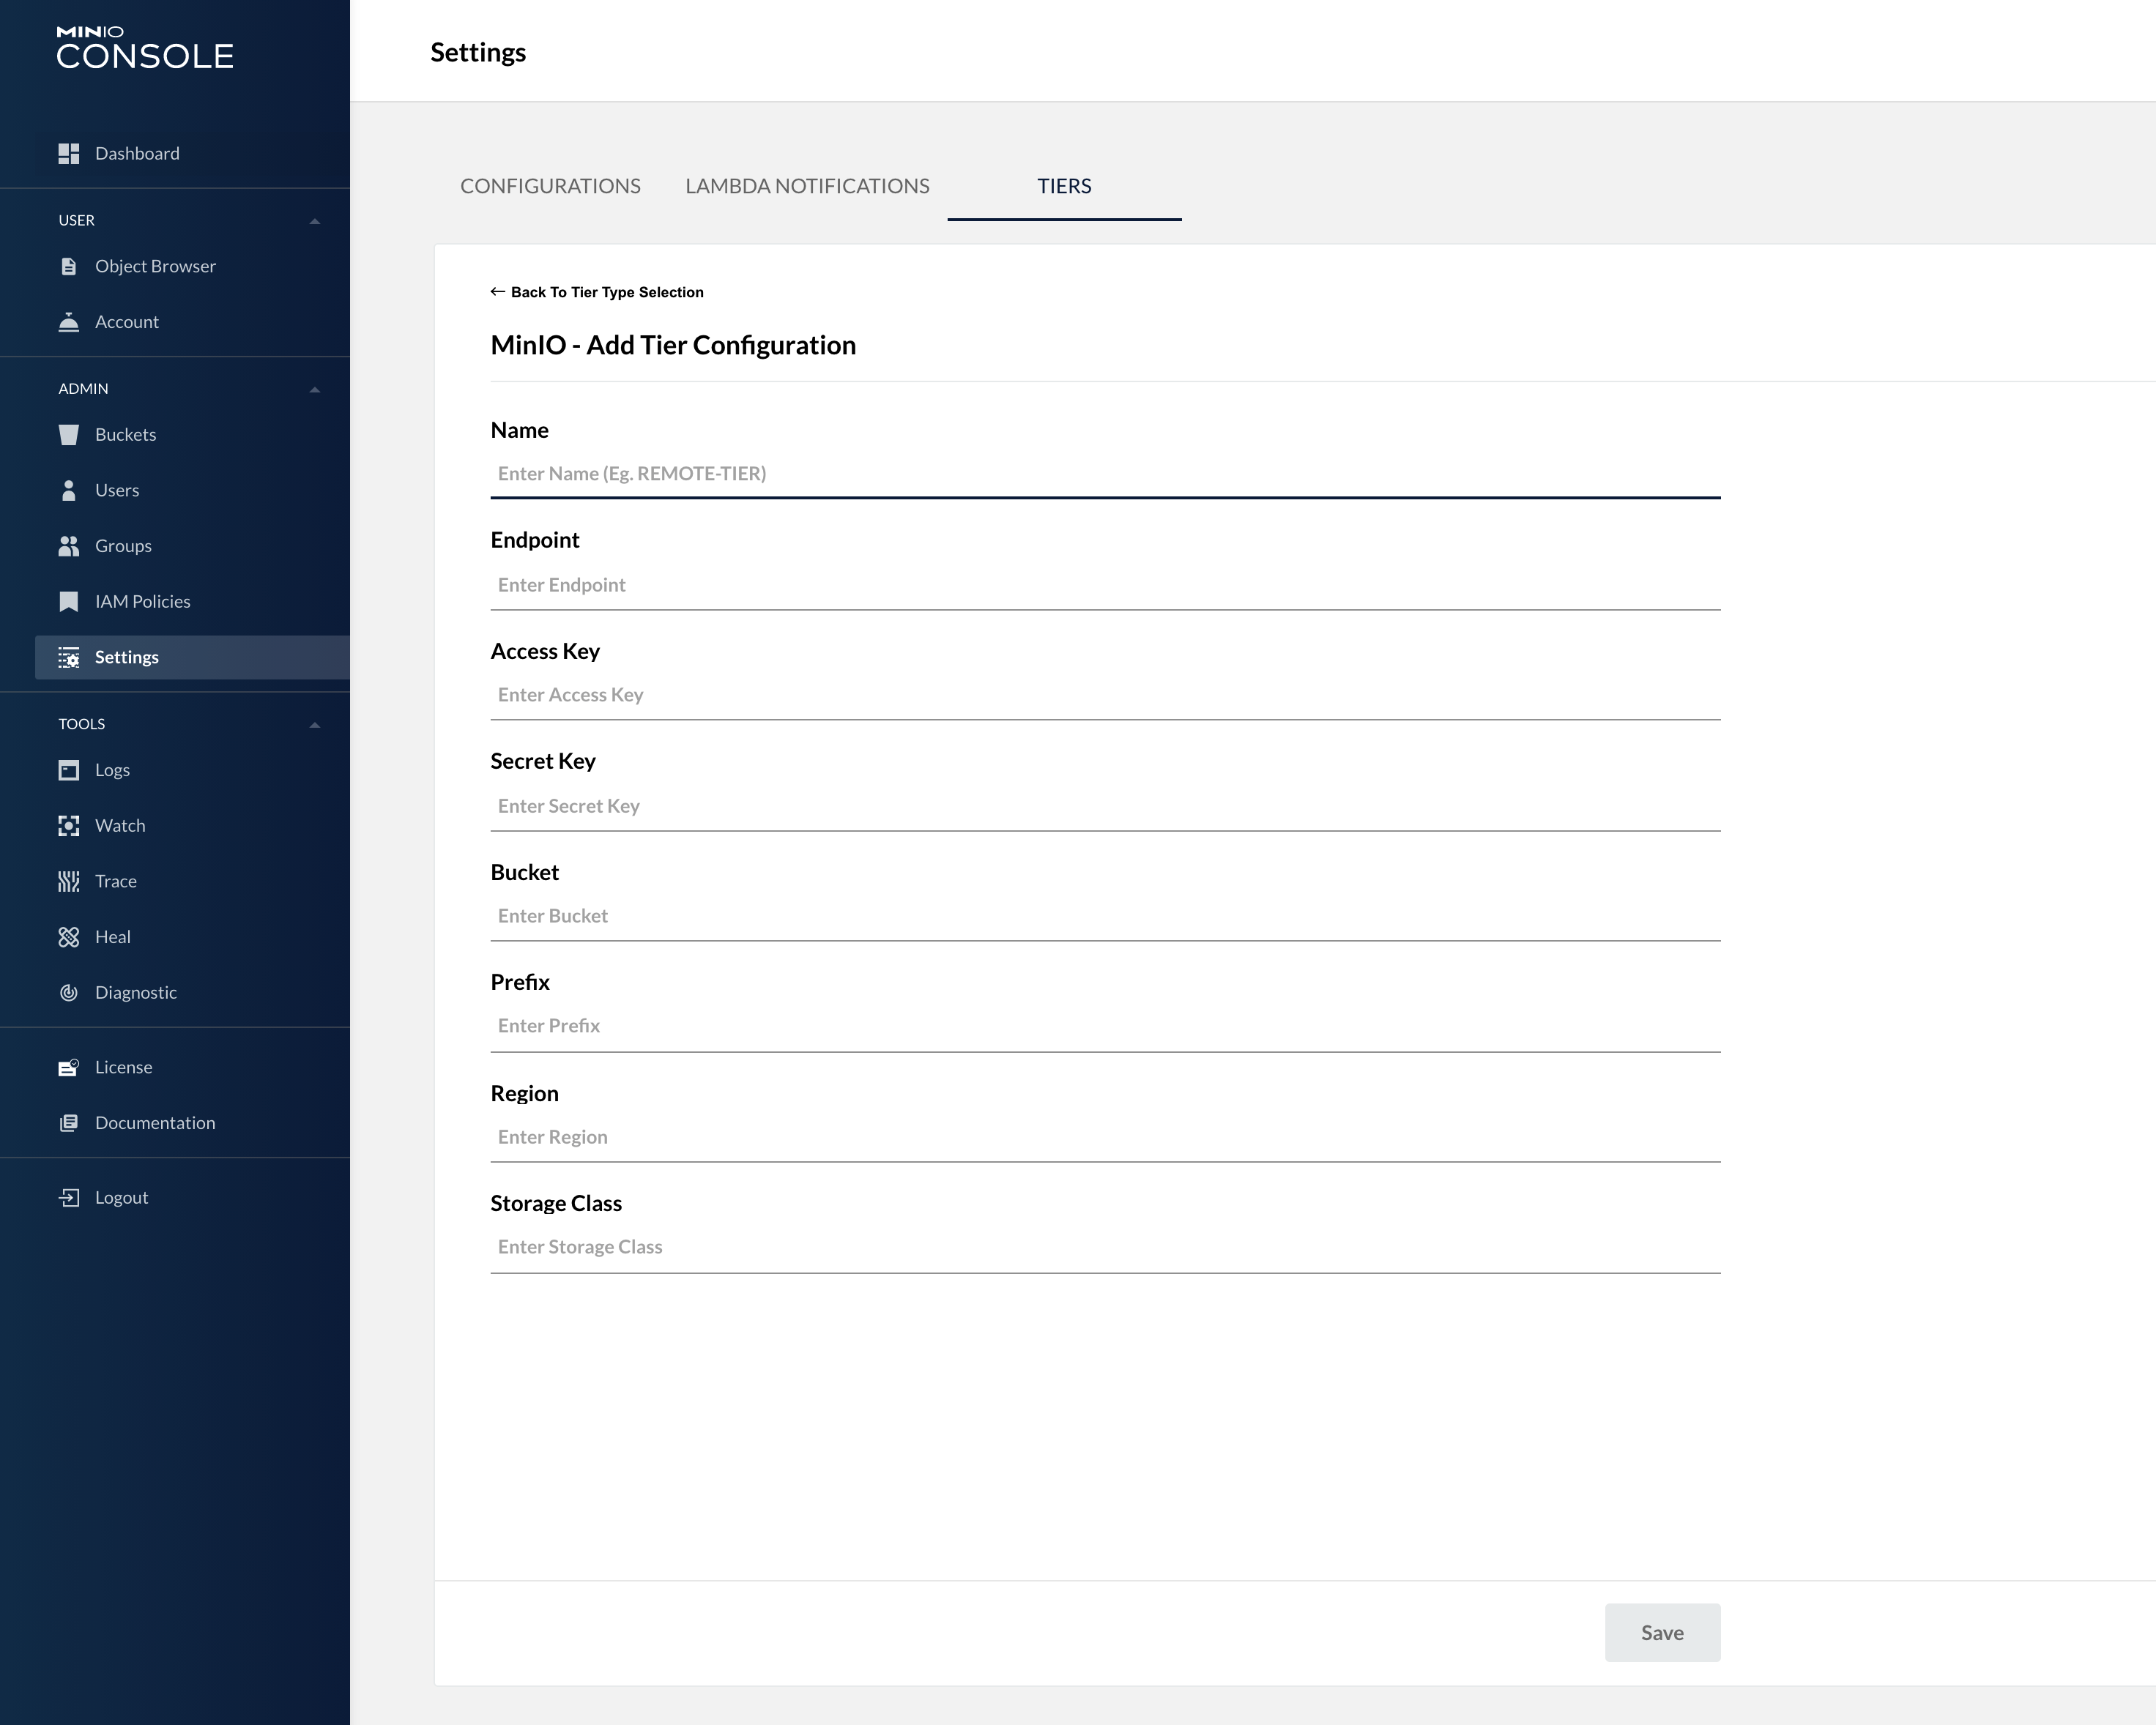Collapse the USER sidebar section

[314, 221]
